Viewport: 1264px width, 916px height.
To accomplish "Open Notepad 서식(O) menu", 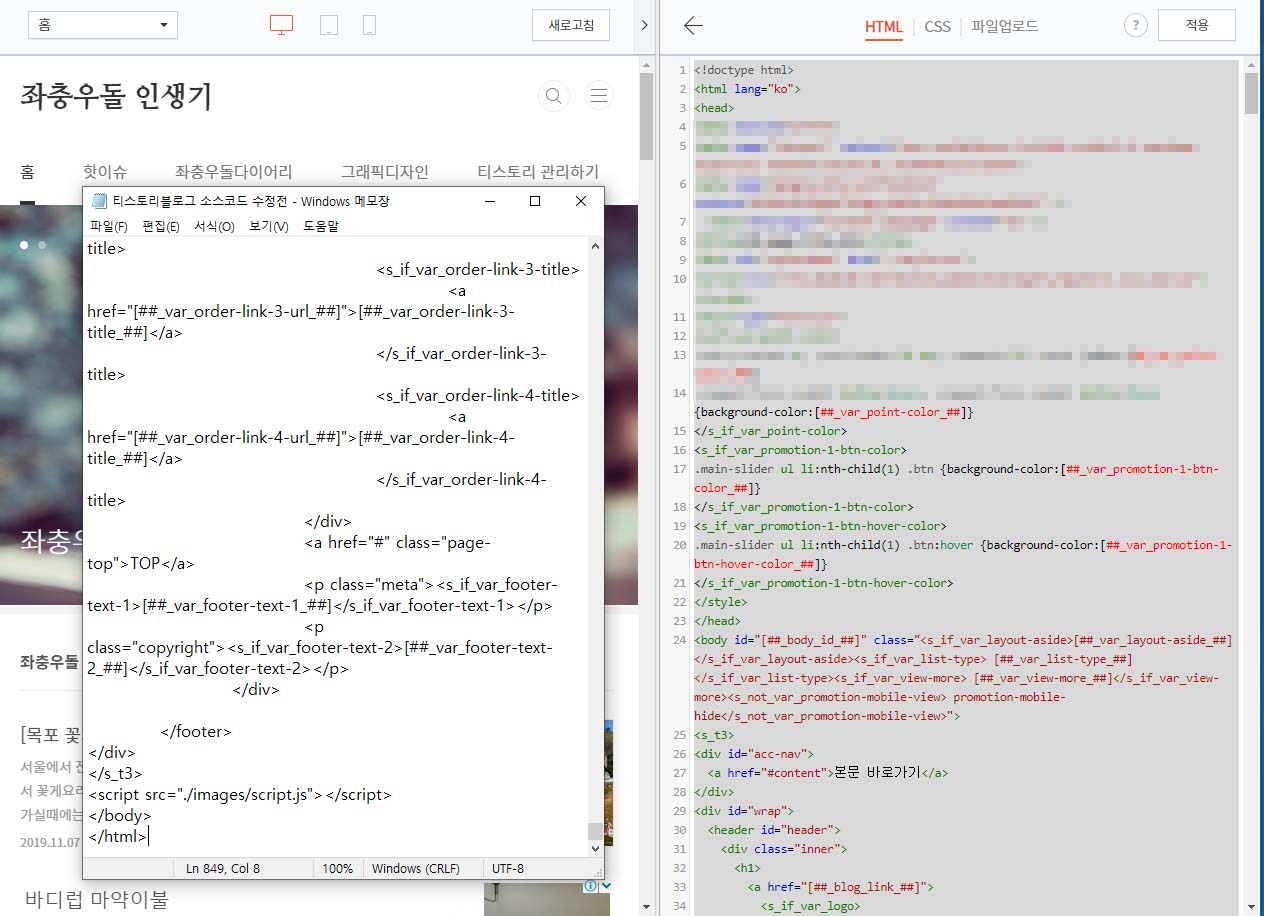I will coord(214,226).
